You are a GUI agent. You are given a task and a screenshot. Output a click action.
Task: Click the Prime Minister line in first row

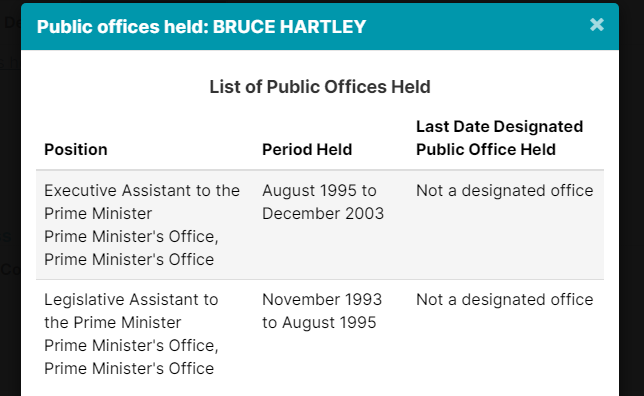point(98,214)
